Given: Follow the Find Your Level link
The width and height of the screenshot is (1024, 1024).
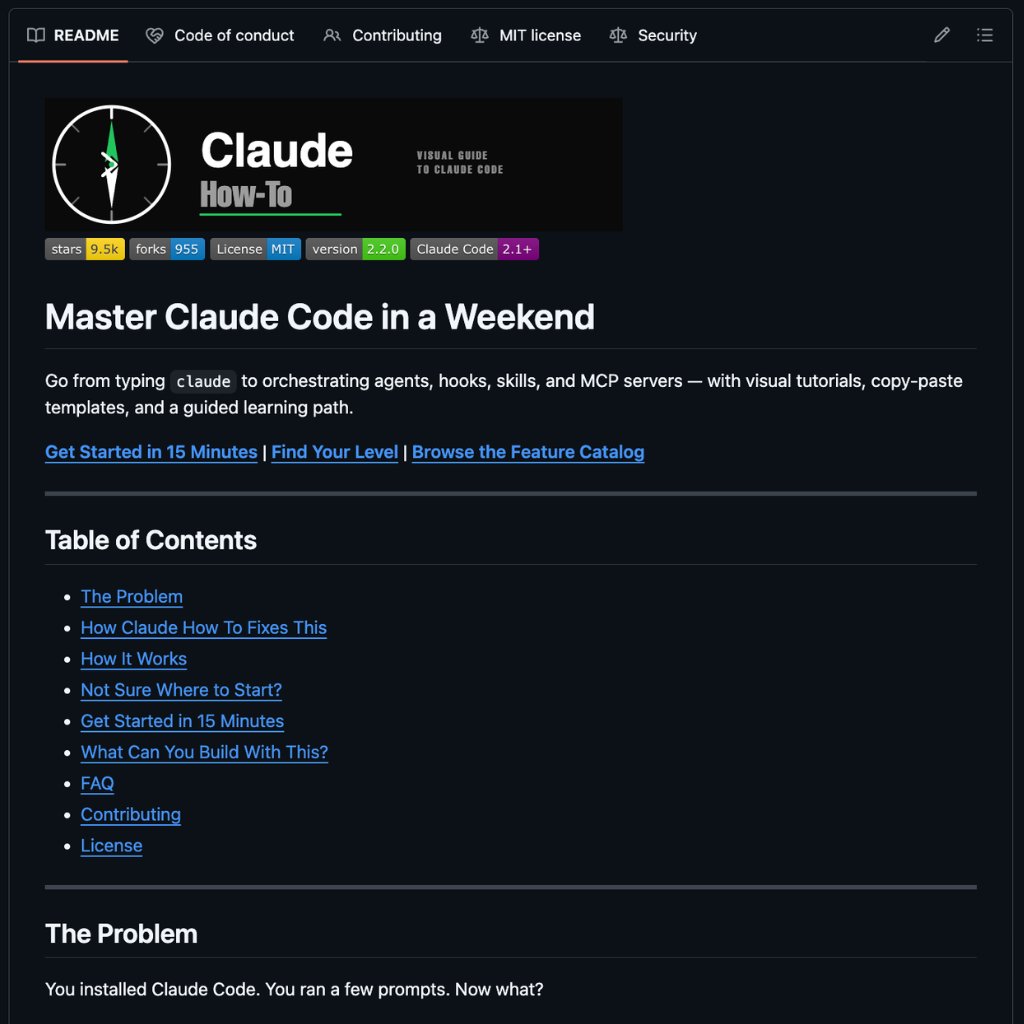Looking at the screenshot, I should pyautogui.click(x=334, y=452).
